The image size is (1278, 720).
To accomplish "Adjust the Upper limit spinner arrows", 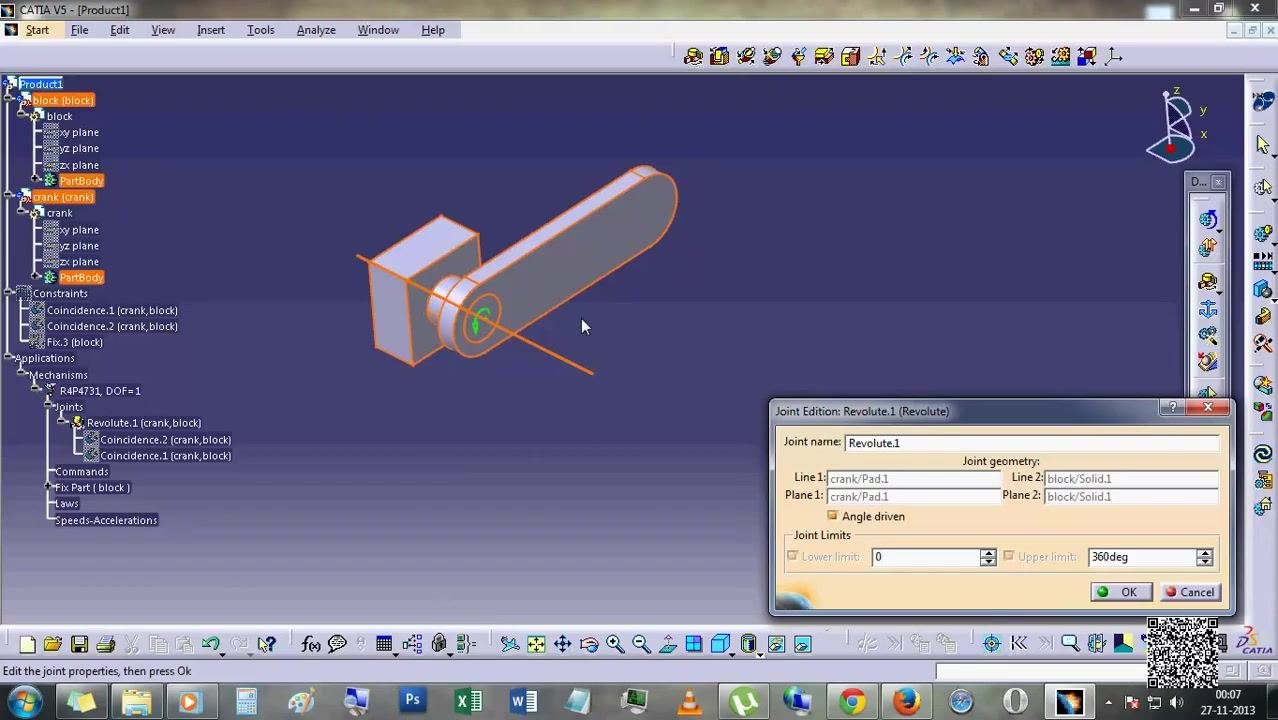I will tap(1205, 557).
